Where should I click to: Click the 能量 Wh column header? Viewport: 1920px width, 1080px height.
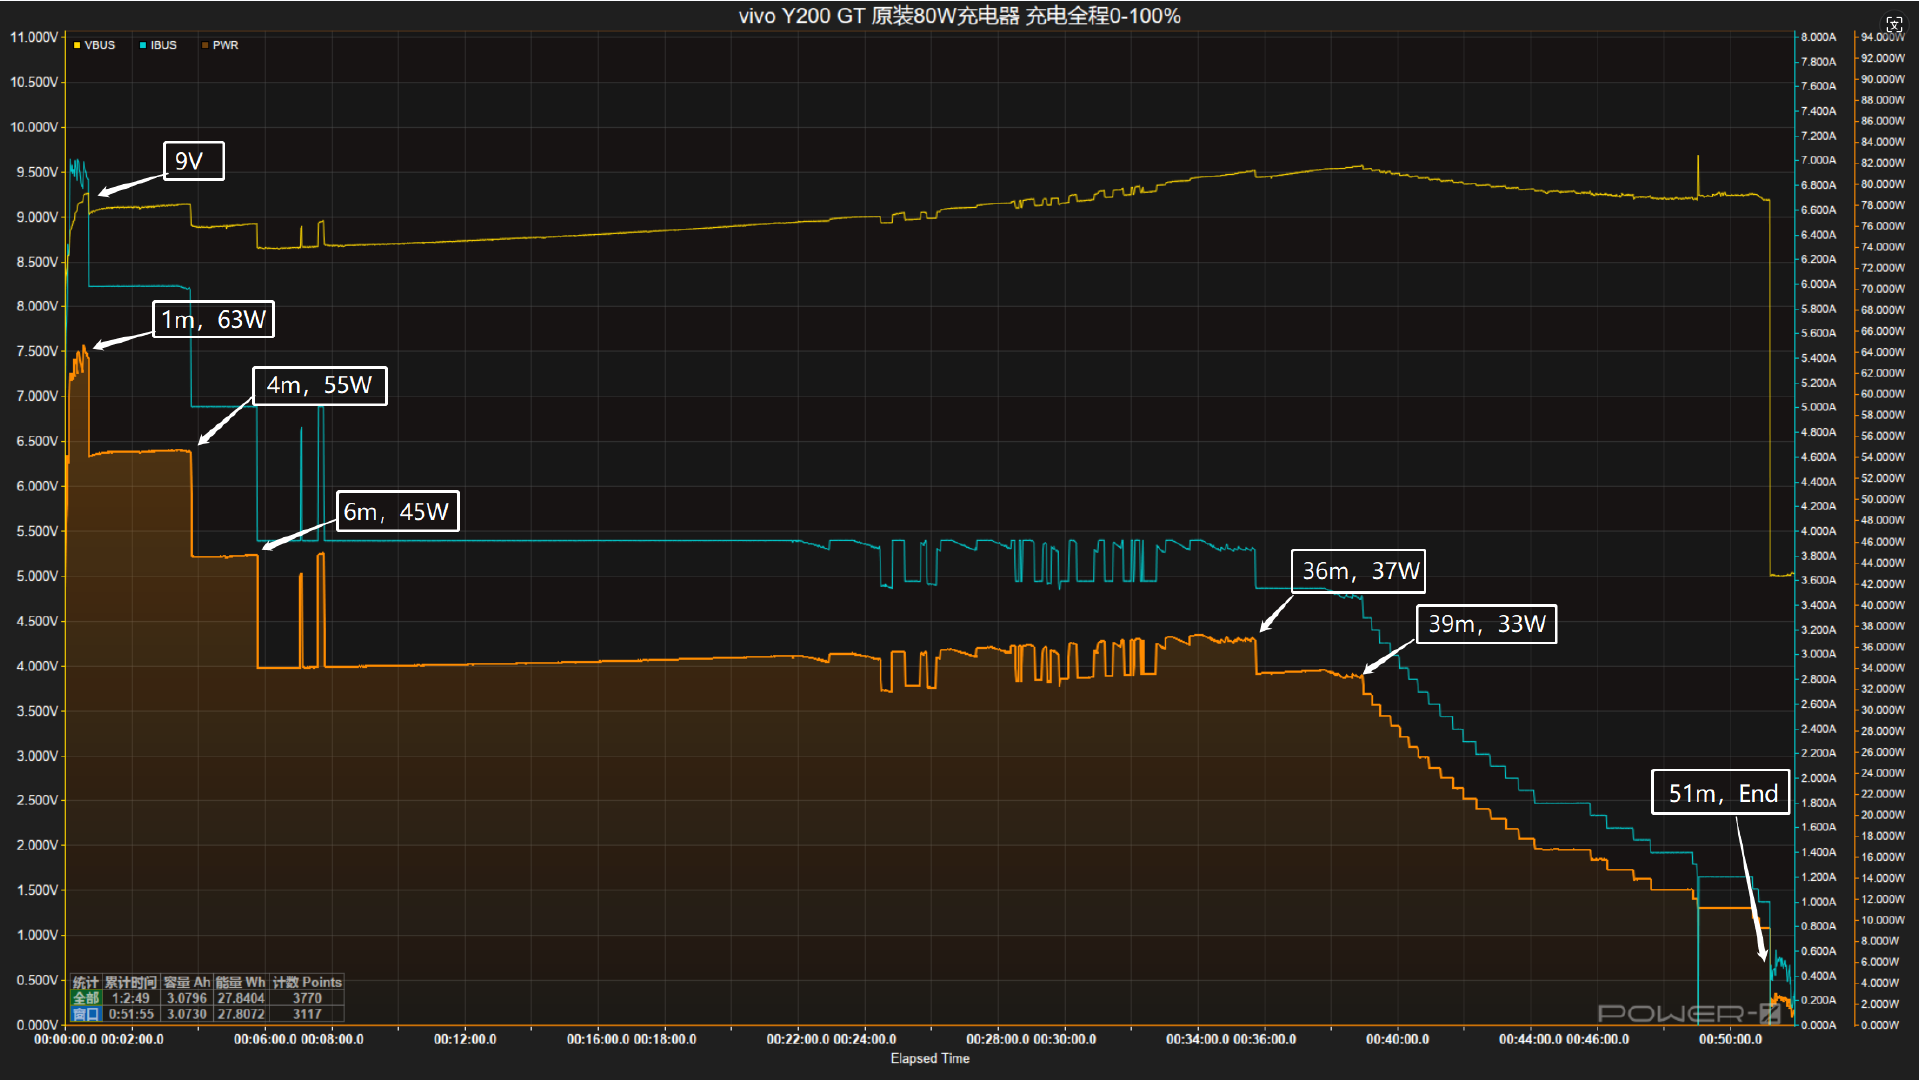241,982
